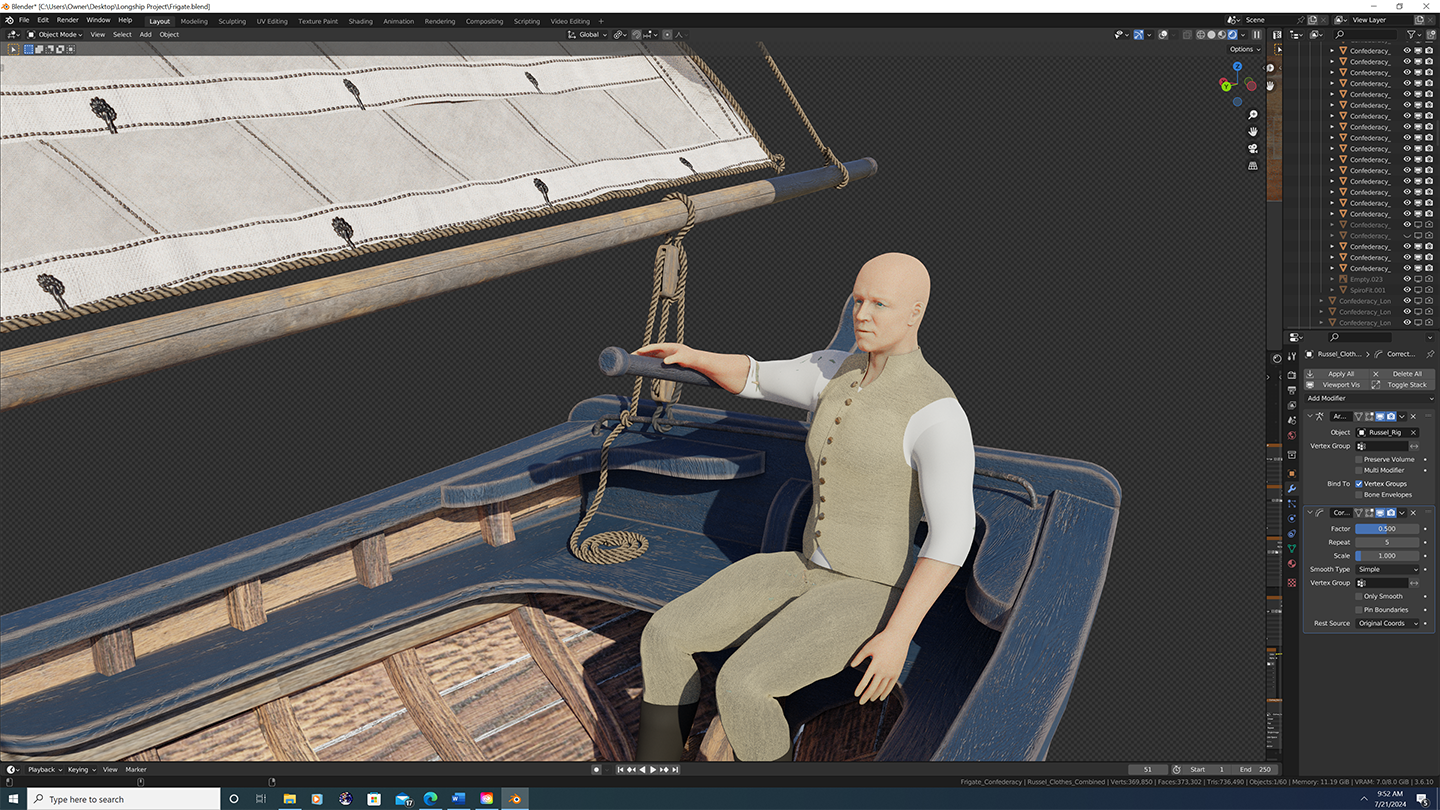Open the Object Data green triangle tab

coord(1292,548)
